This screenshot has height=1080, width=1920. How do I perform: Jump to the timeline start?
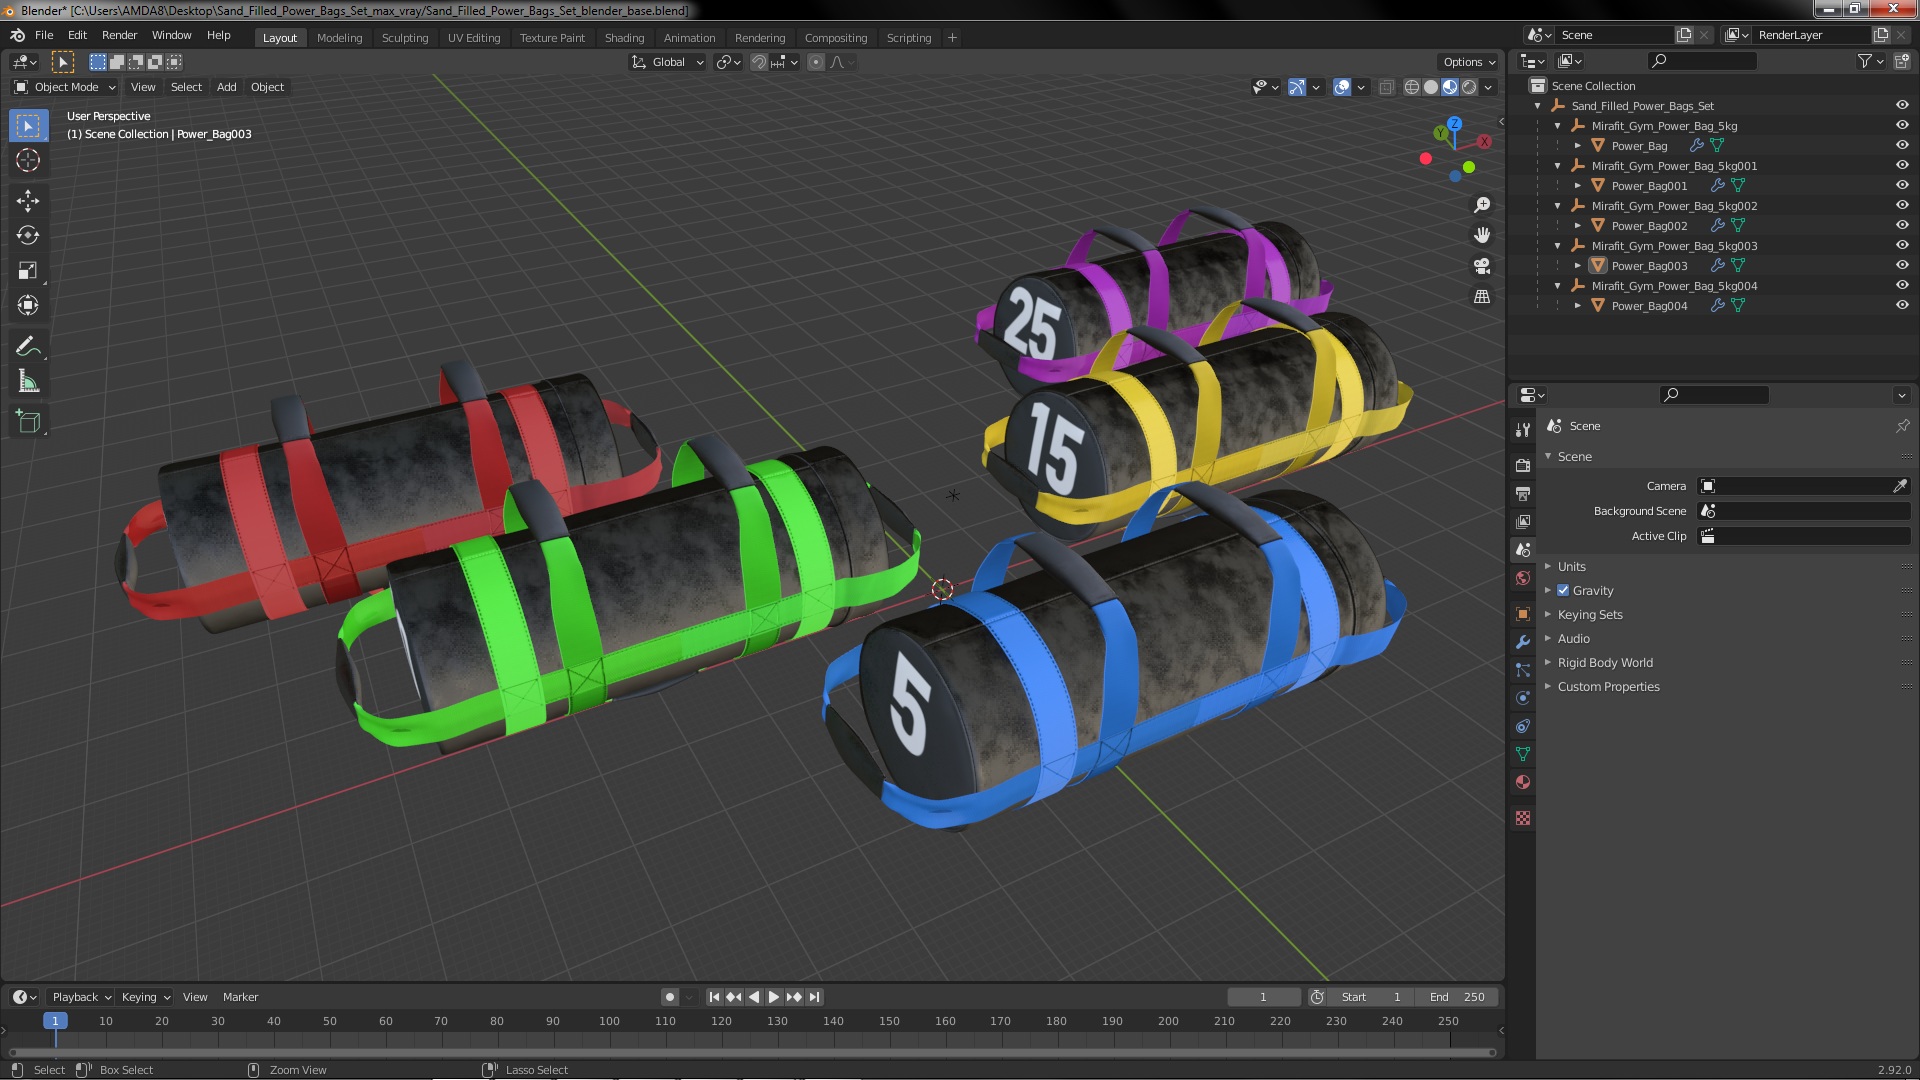click(x=714, y=997)
